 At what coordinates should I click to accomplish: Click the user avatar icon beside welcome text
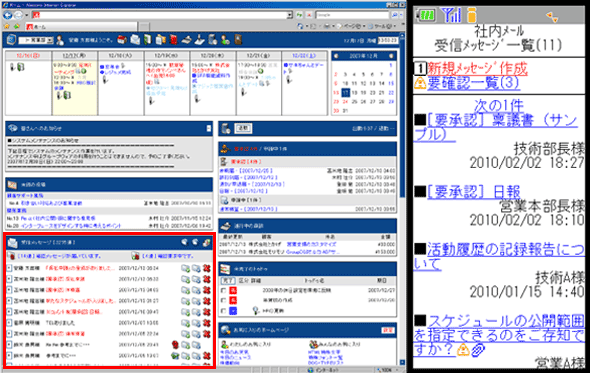pyautogui.click(x=60, y=40)
